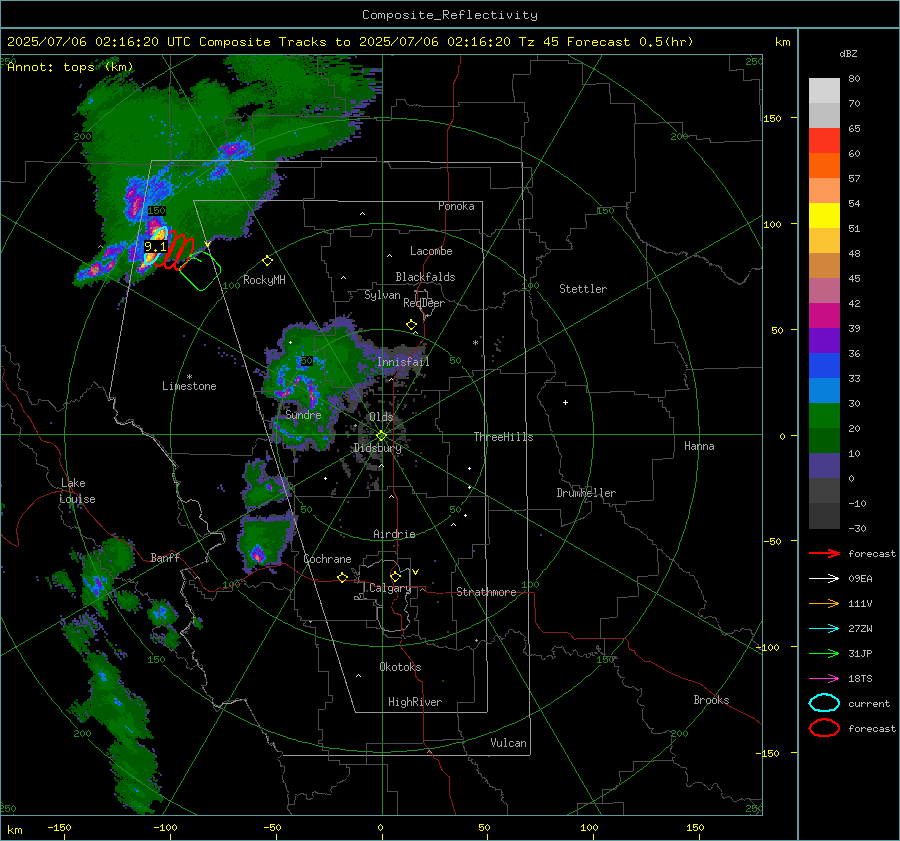
Task: Click the ThreeHills label
Action: pos(503,437)
